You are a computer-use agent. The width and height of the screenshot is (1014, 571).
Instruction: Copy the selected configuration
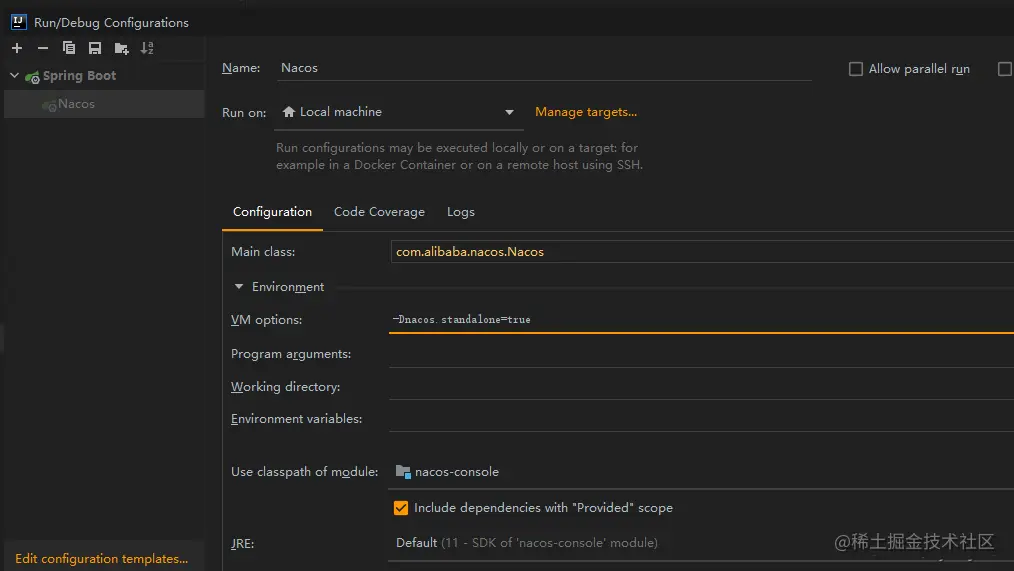69,48
